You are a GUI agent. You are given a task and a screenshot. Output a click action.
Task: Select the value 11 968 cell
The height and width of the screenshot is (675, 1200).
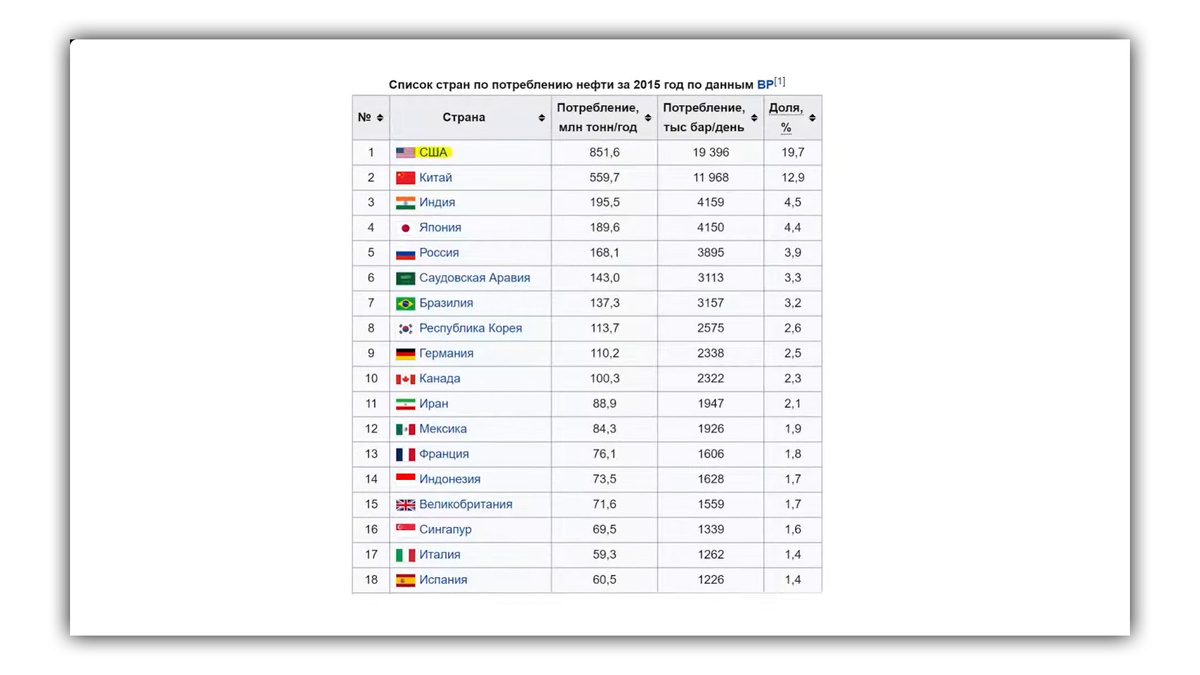[x=711, y=177]
